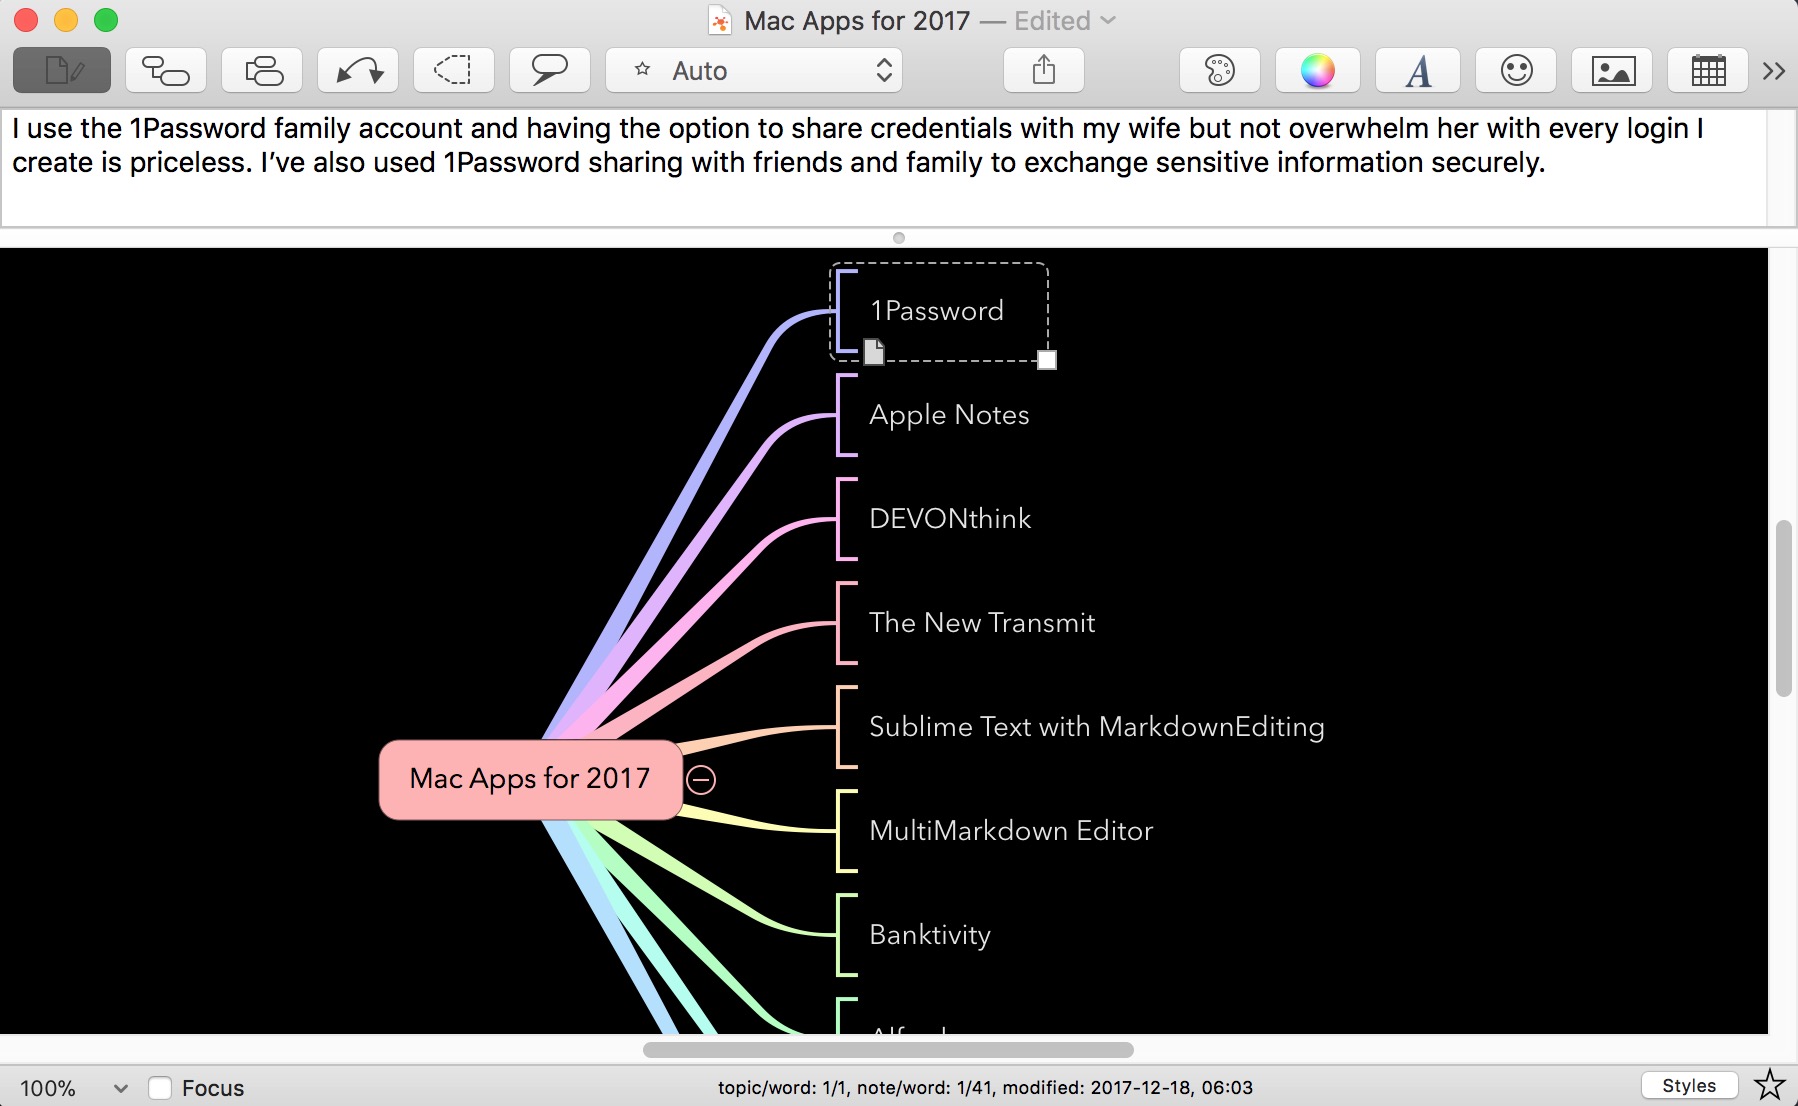Screen dimensions: 1798x1106
Task: Open the share export button
Action: pyautogui.click(x=1044, y=70)
